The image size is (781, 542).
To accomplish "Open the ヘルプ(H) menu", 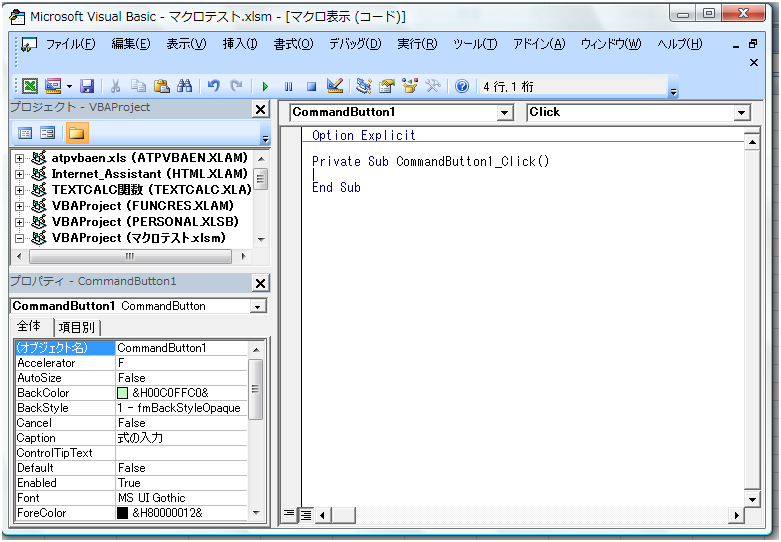I will tap(679, 44).
